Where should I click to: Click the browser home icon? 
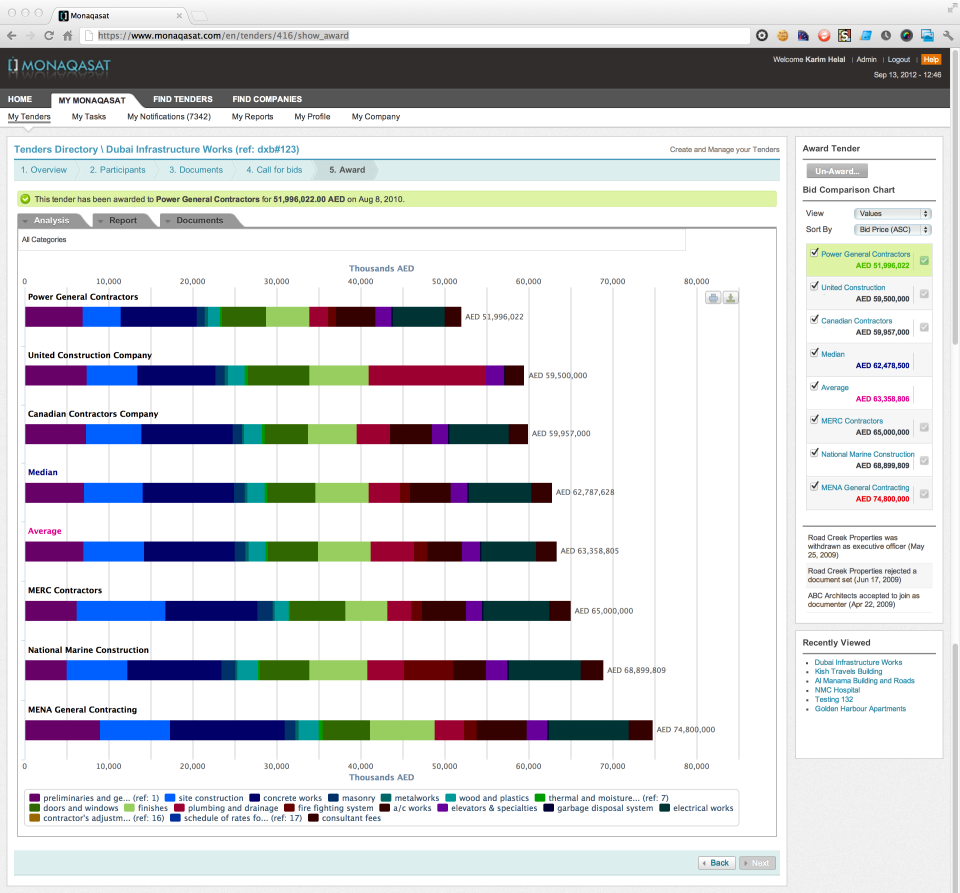tap(67, 35)
